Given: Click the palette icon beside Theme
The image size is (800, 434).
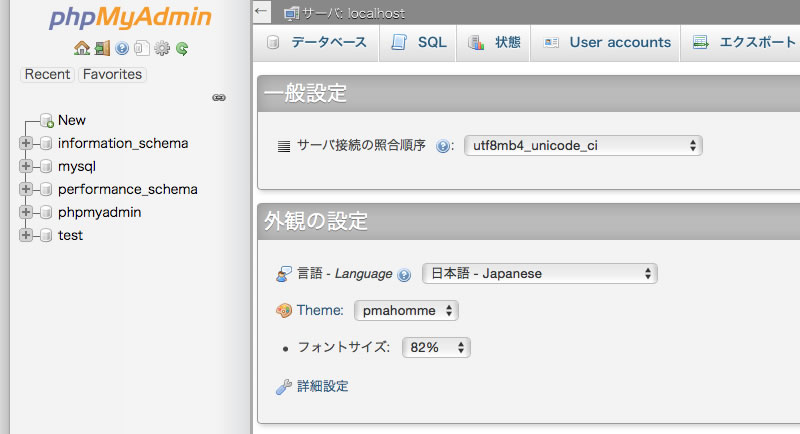Looking at the screenshot, I should 284,310.
